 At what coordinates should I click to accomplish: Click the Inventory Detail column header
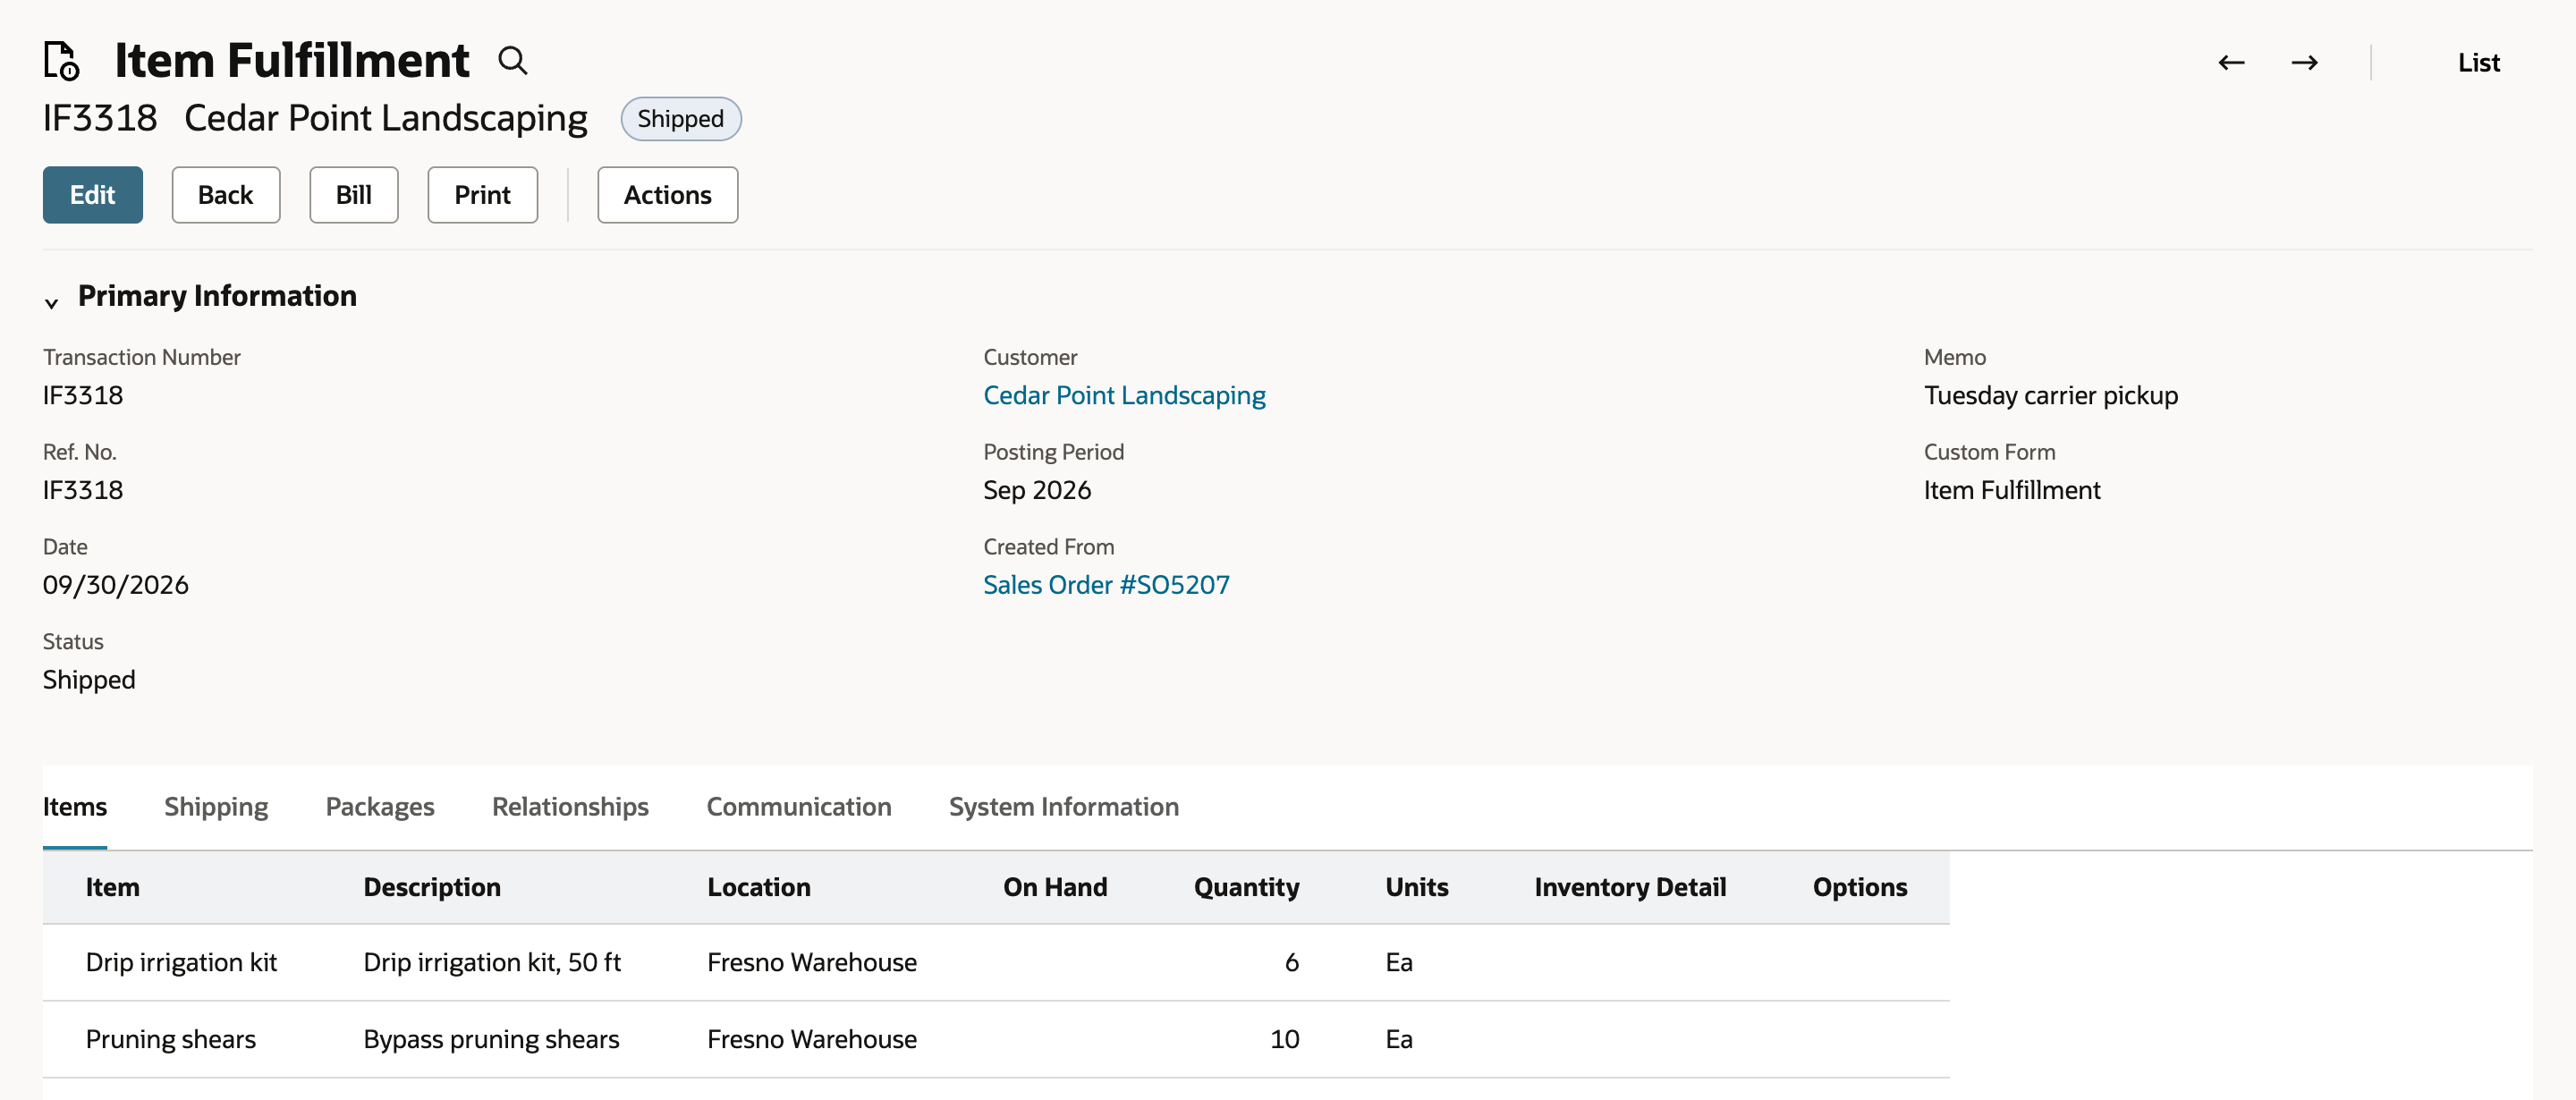[1630, 887]
